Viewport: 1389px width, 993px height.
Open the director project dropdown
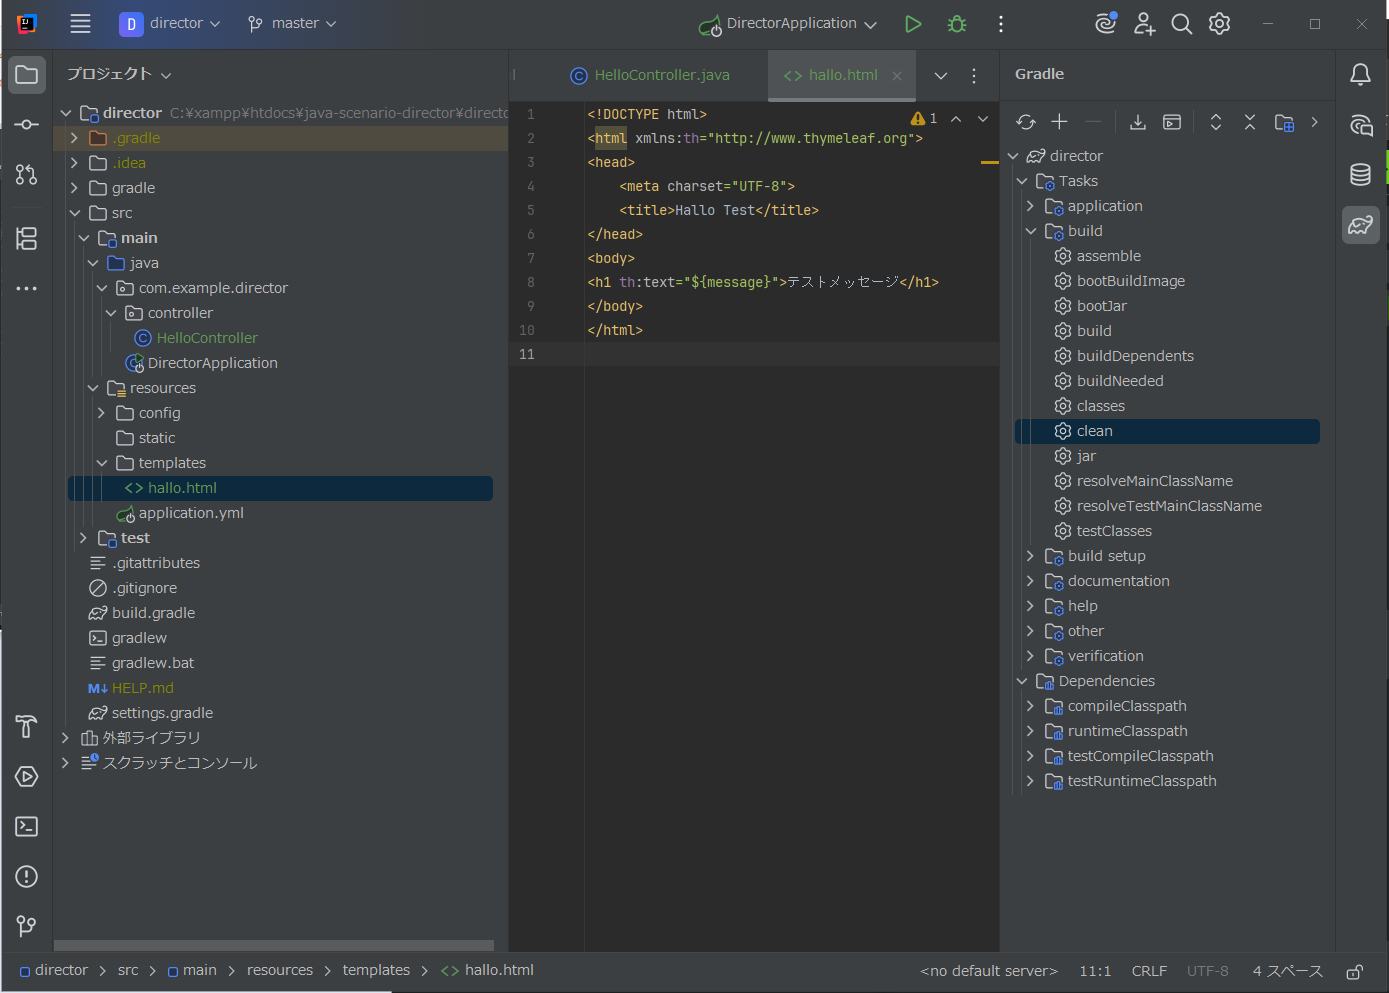[170, 24]
